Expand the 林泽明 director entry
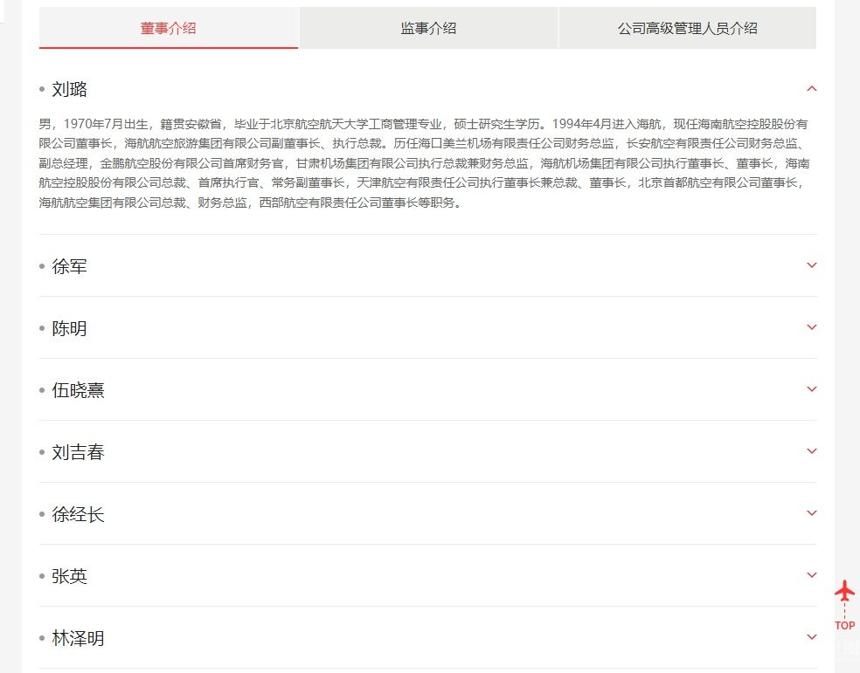860x673 pixels. [812, 637]
